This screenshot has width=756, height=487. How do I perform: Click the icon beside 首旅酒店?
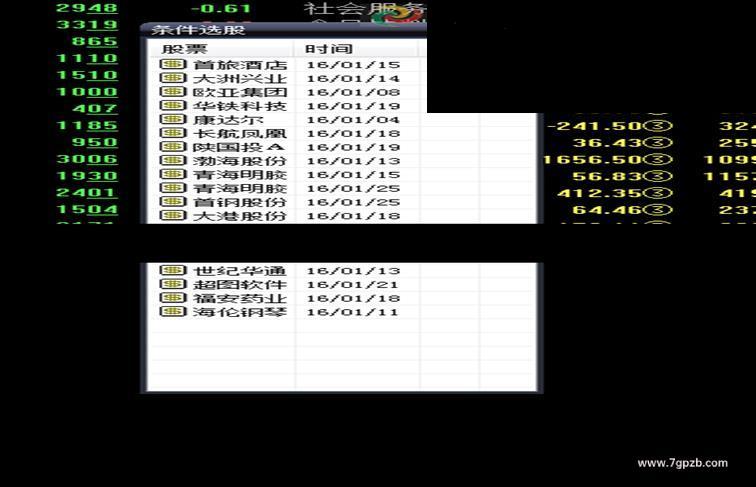click(173, 64)
